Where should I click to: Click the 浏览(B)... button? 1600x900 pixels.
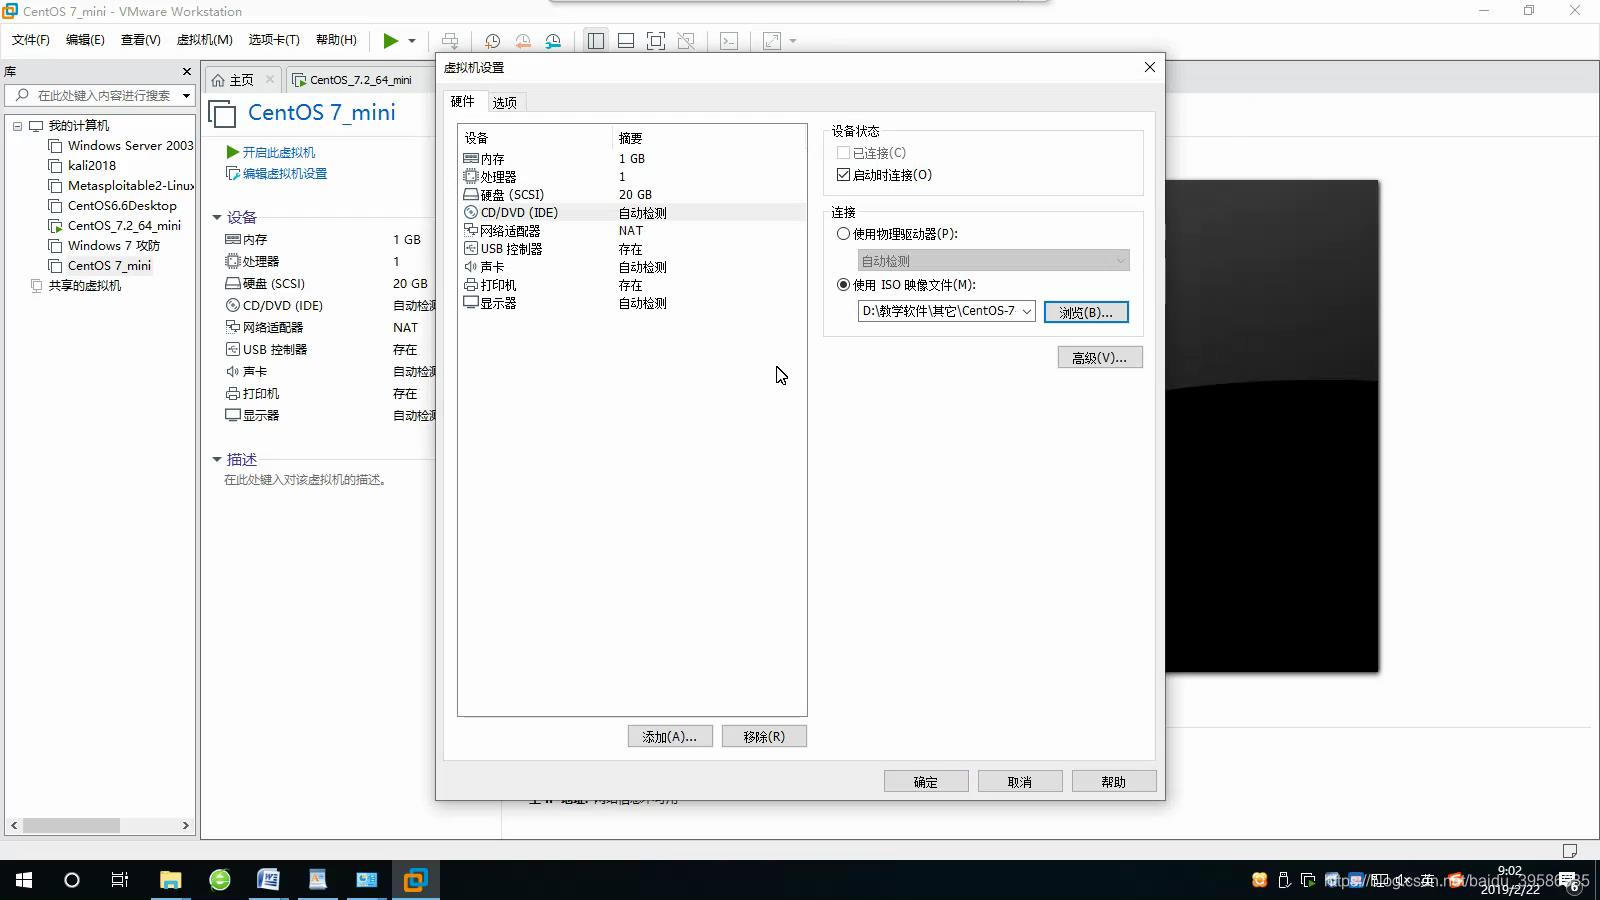pos(1086,312)
